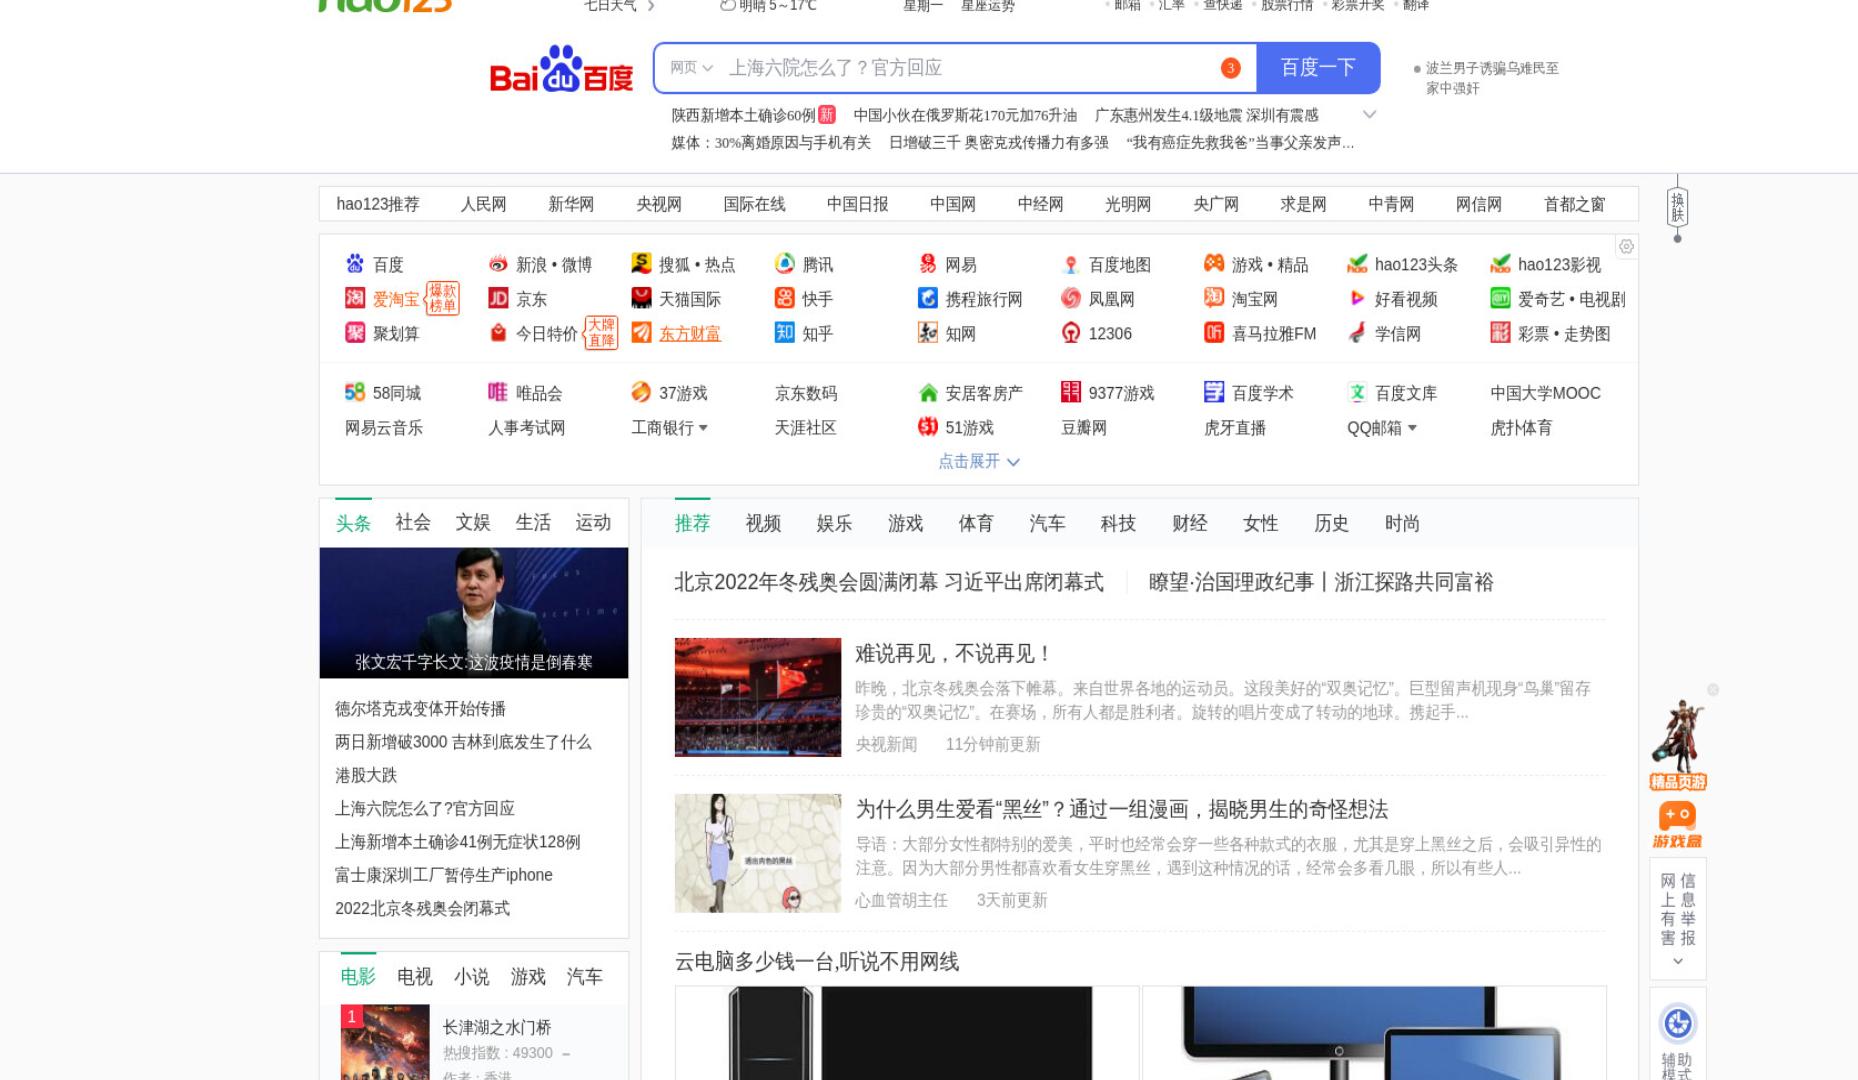The width and height of the screenshot is (1858, 1080).
Task: Switch to the 小说 ranking tab
Action: coord(471,976)
